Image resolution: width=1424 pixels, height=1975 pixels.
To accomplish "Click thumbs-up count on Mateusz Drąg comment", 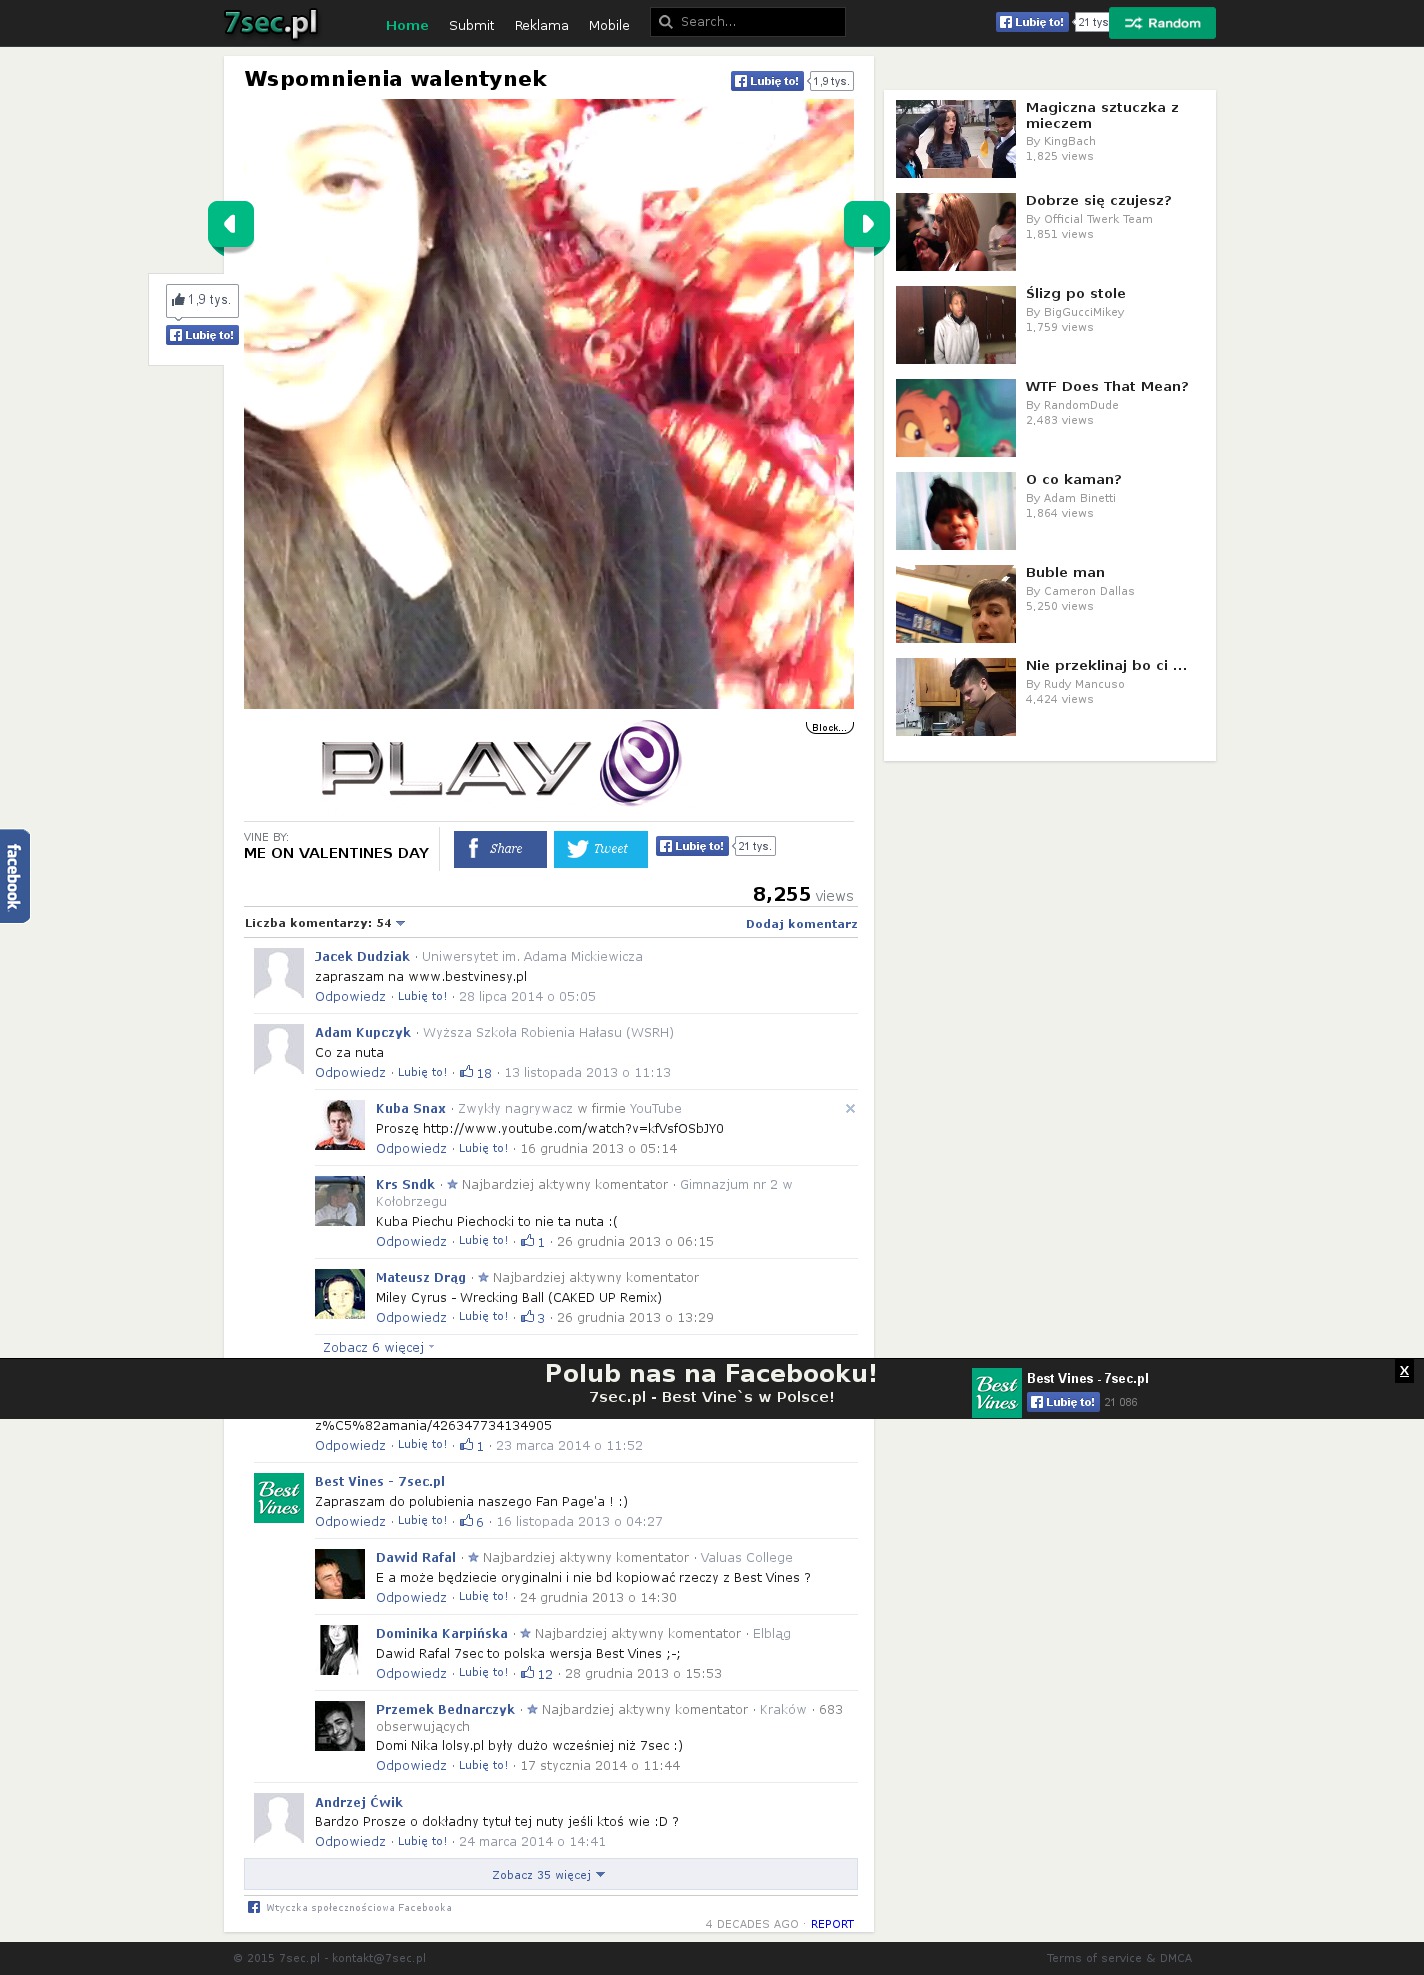I will tap(533, 1318).
